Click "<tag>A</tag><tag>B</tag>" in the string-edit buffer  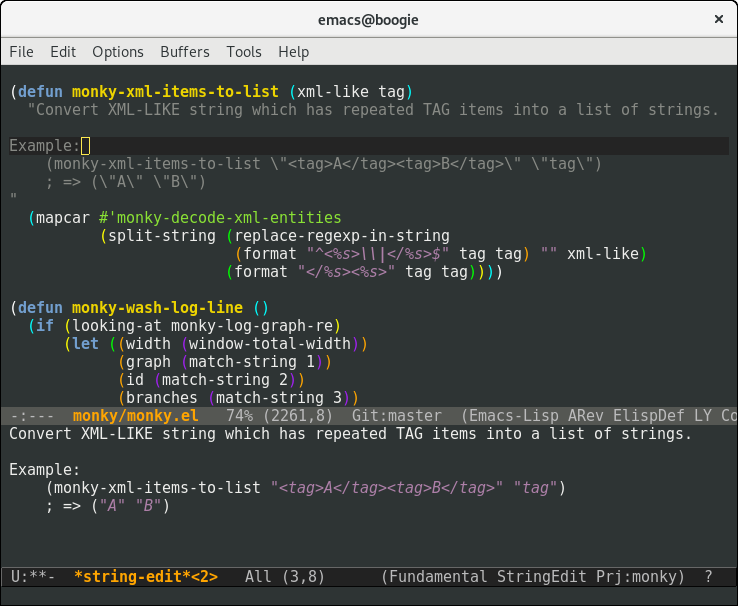click(x=387, y=488)
